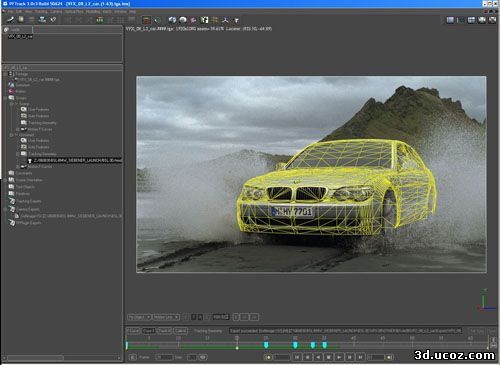Collapse the second group node in the tree

(x=11, y=135)
